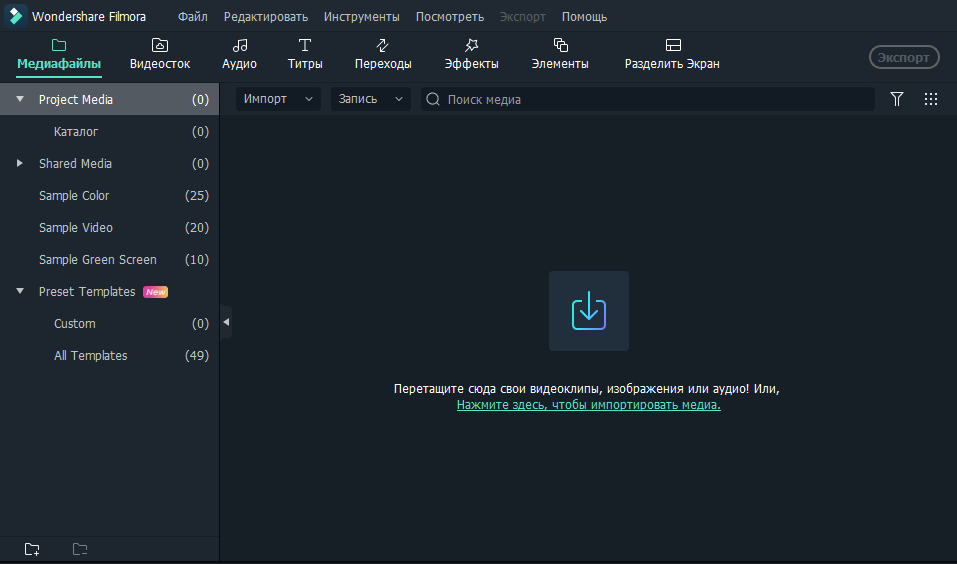Open the media filter funnel icon

click(897, 99)
